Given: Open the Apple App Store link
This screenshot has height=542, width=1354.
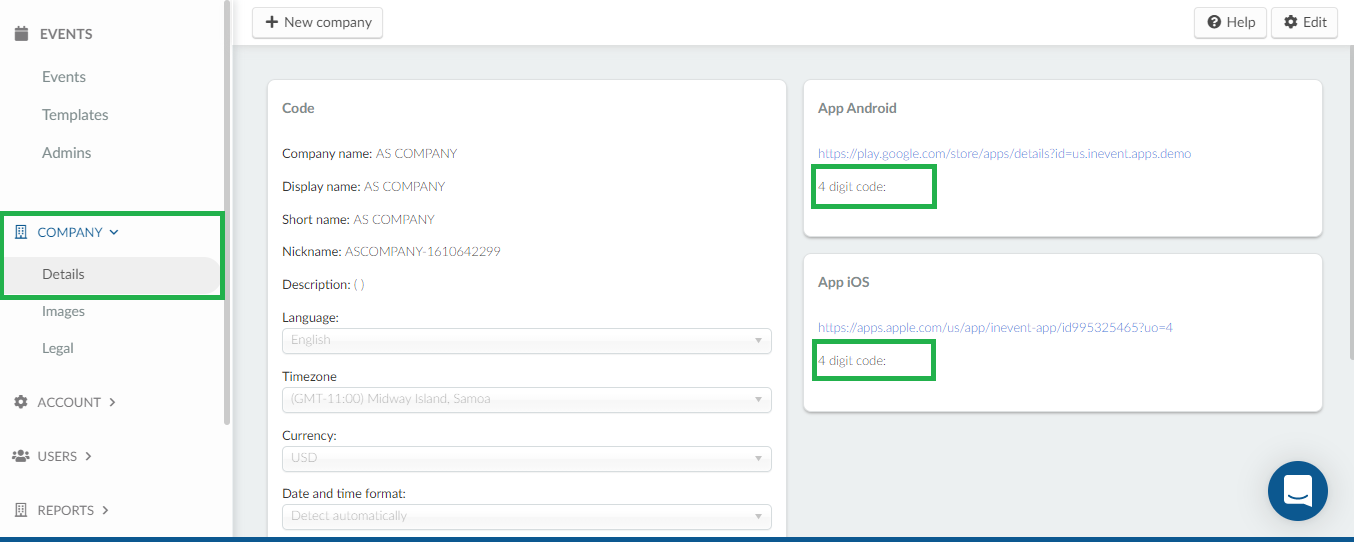Looking at the screenshot, I should coord(995,328).
